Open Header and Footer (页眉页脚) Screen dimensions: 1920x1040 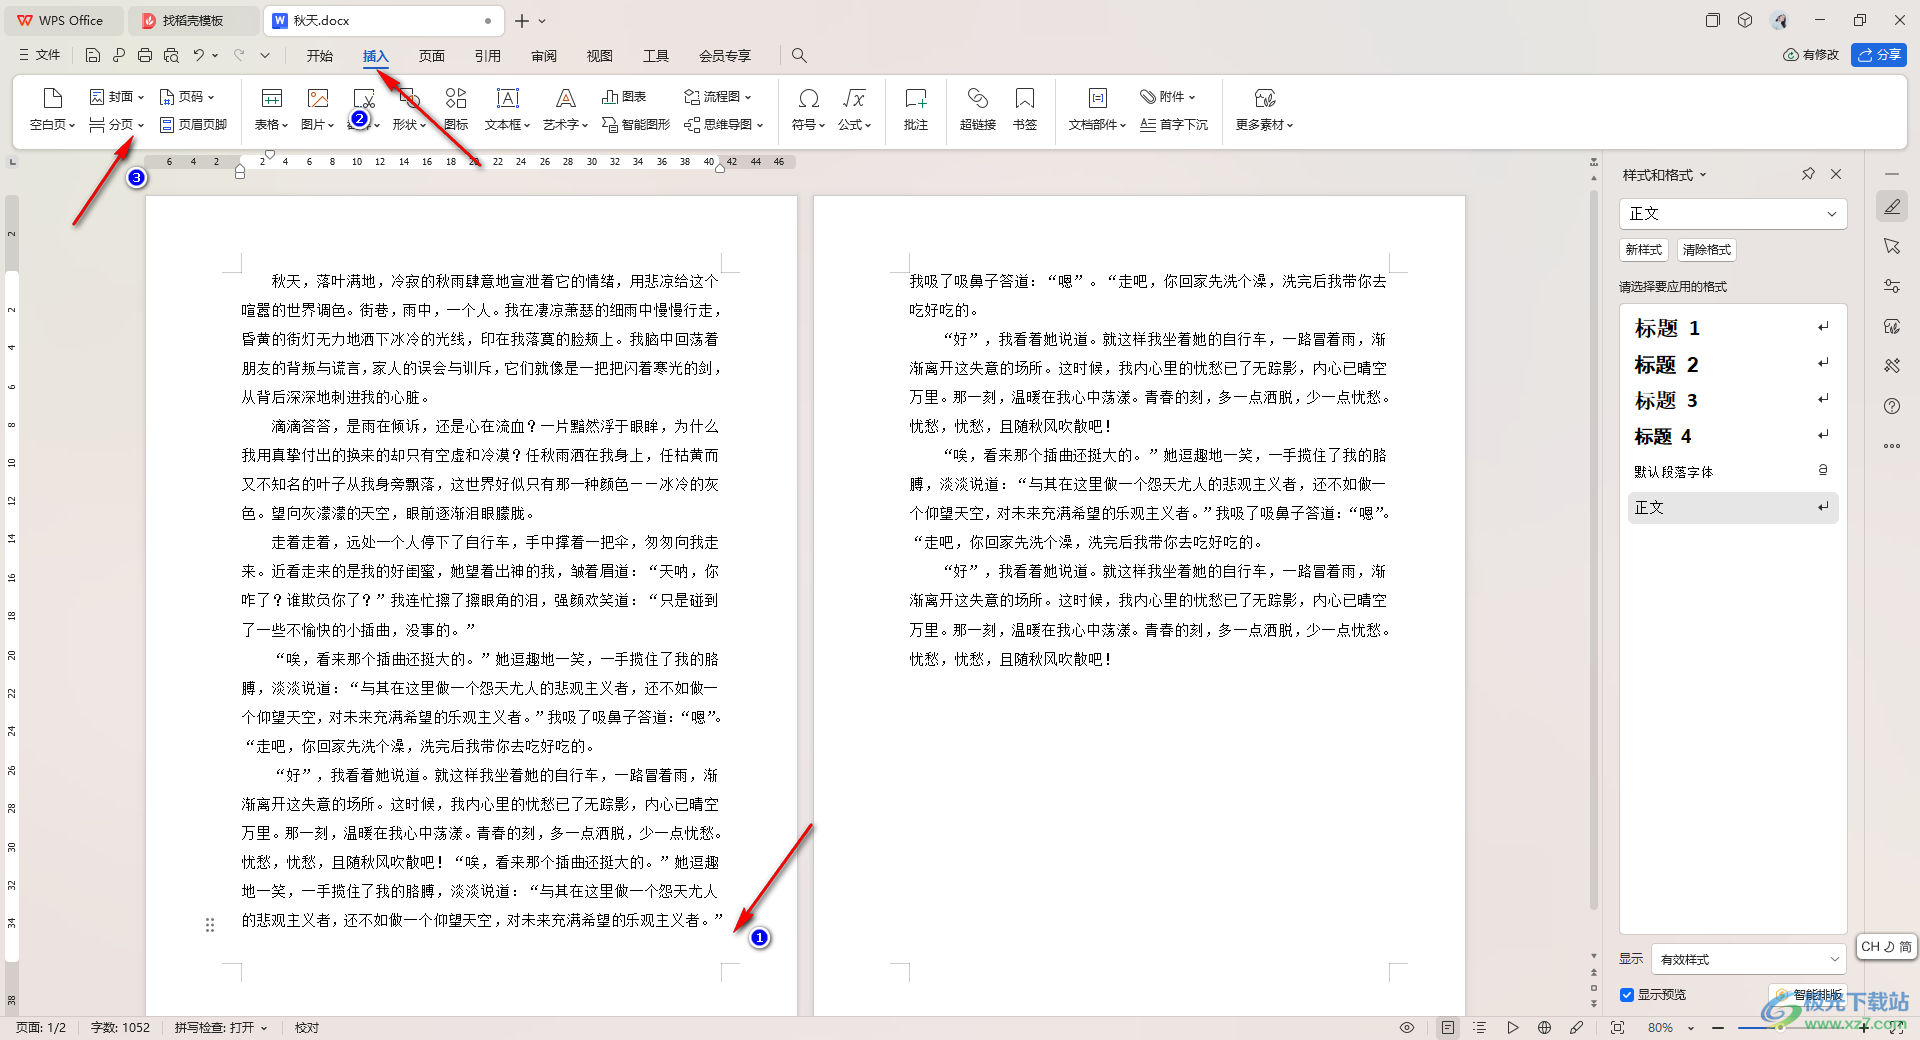tap(194, 125)
